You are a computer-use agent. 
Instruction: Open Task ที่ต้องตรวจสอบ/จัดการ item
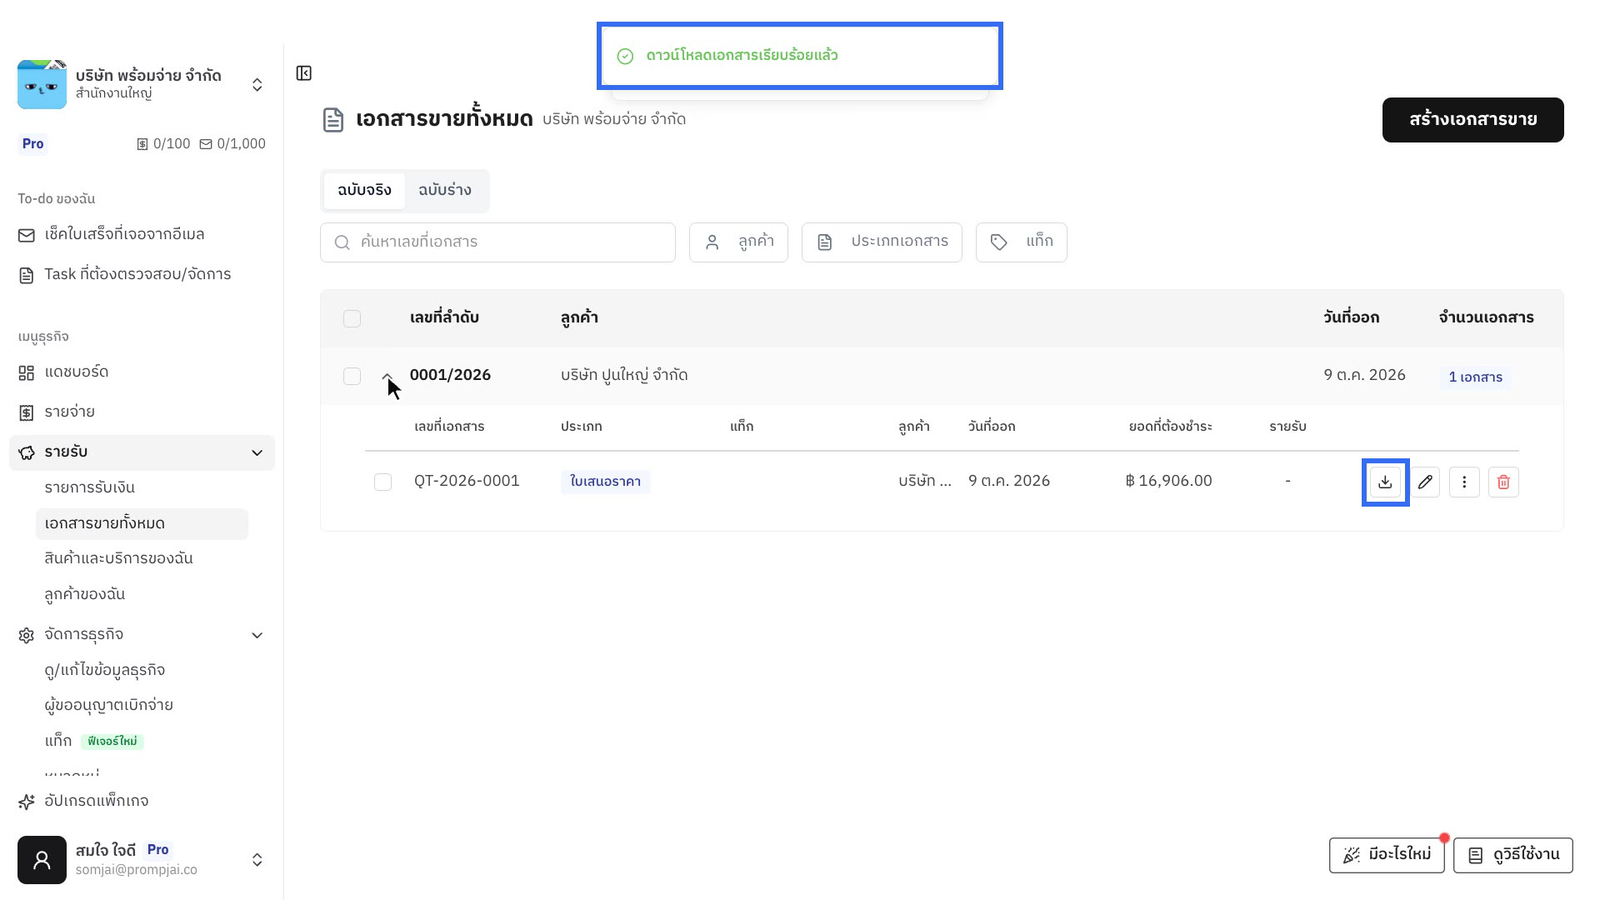click(125, 274)
